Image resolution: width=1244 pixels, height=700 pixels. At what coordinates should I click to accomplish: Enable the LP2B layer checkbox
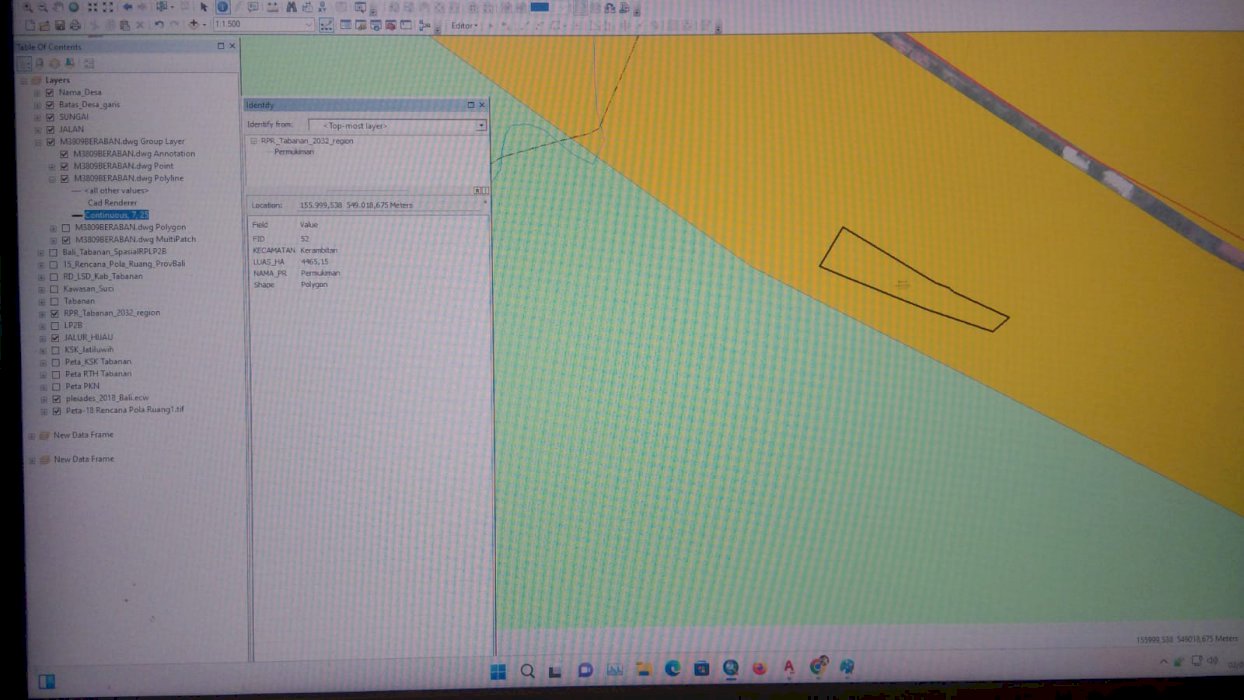click(x=55, y=325)
